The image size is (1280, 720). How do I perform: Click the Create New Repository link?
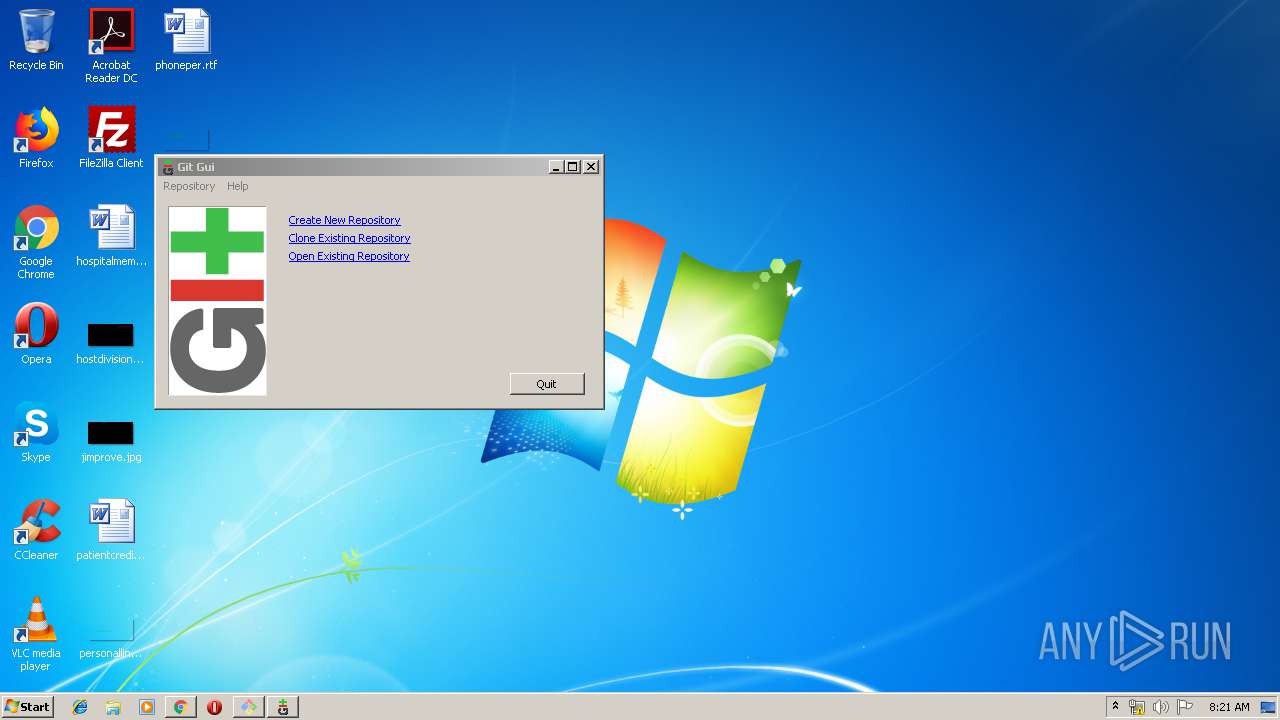coord(344,220)
